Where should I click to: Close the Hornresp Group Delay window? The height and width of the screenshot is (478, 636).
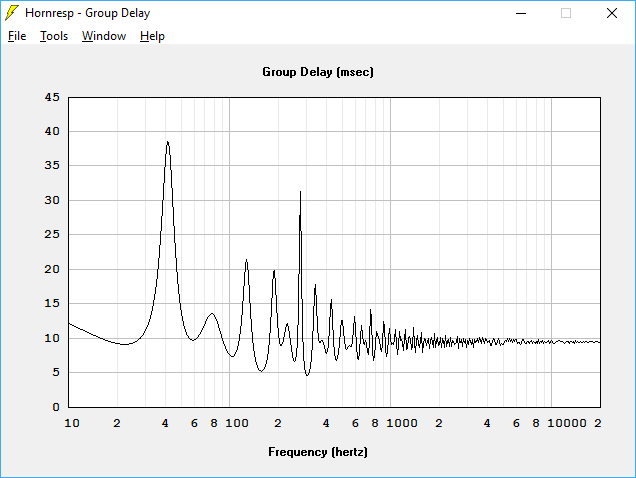click(x=612, y=13)
